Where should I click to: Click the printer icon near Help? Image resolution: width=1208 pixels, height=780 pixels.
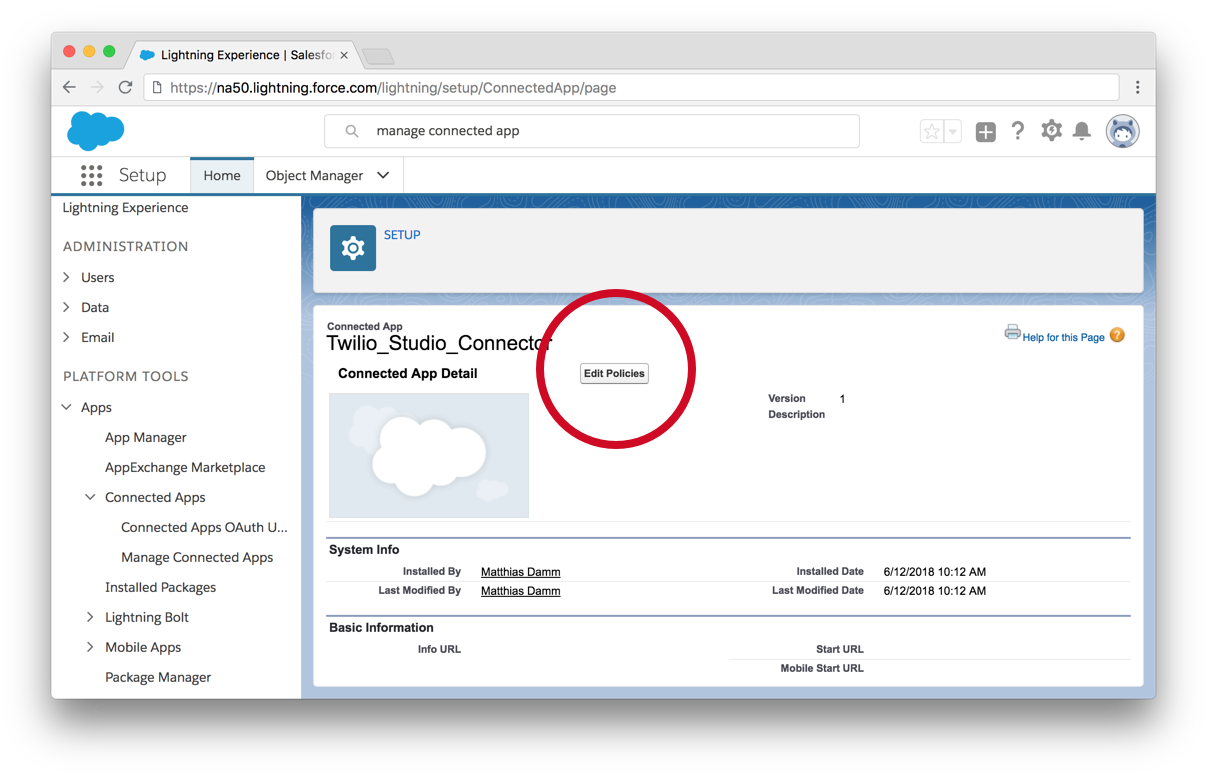coord(1012,333)
